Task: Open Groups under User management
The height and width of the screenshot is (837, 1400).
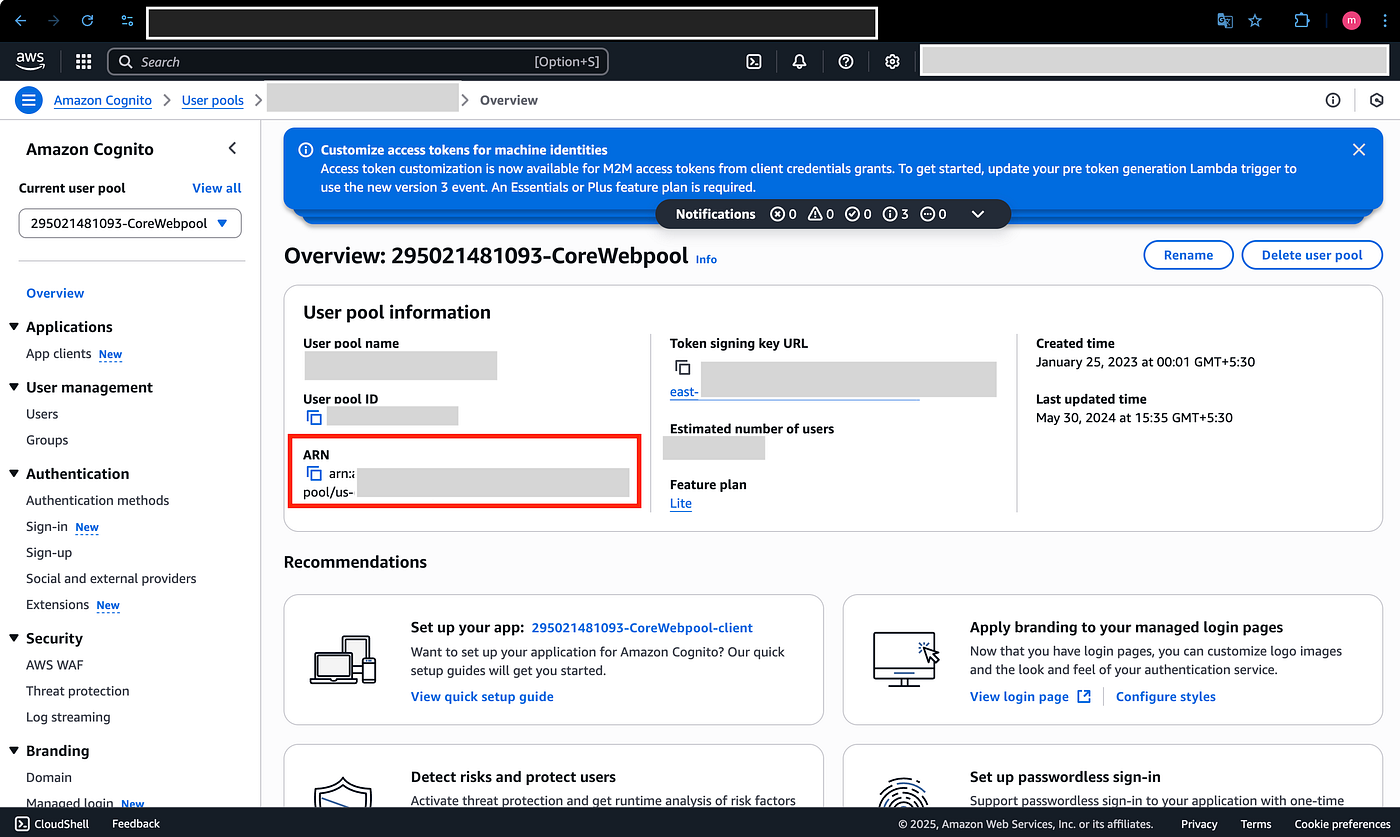Action: click(x=47, y=440)
